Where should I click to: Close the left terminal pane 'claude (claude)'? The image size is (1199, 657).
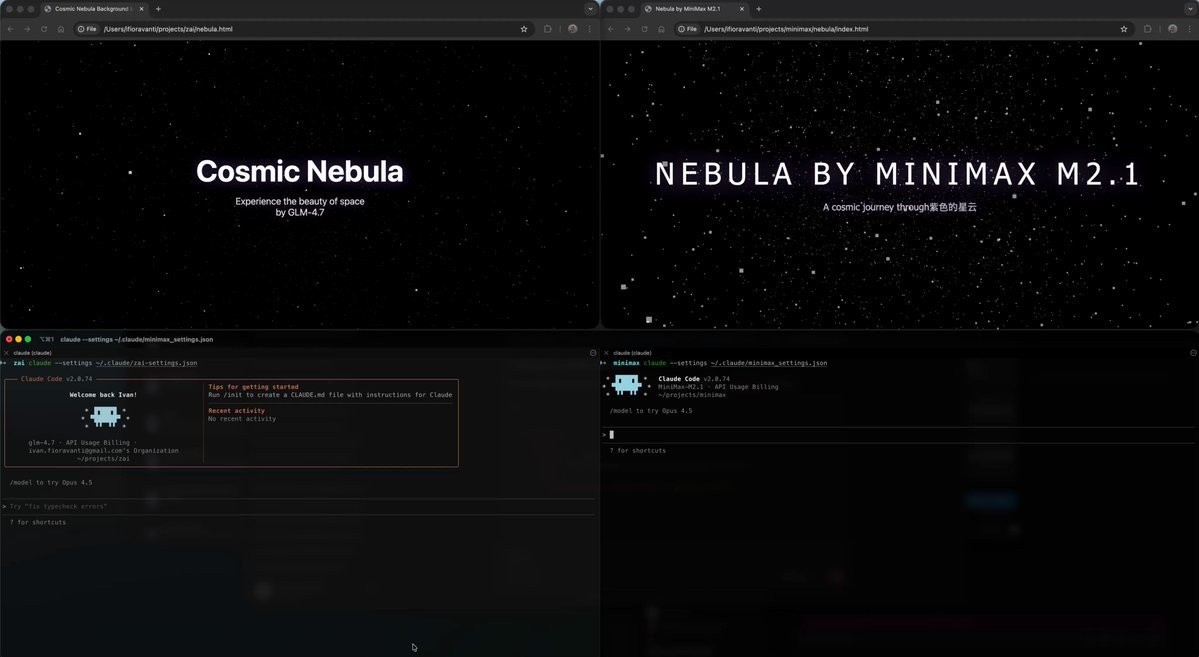[x=6, y=353]
